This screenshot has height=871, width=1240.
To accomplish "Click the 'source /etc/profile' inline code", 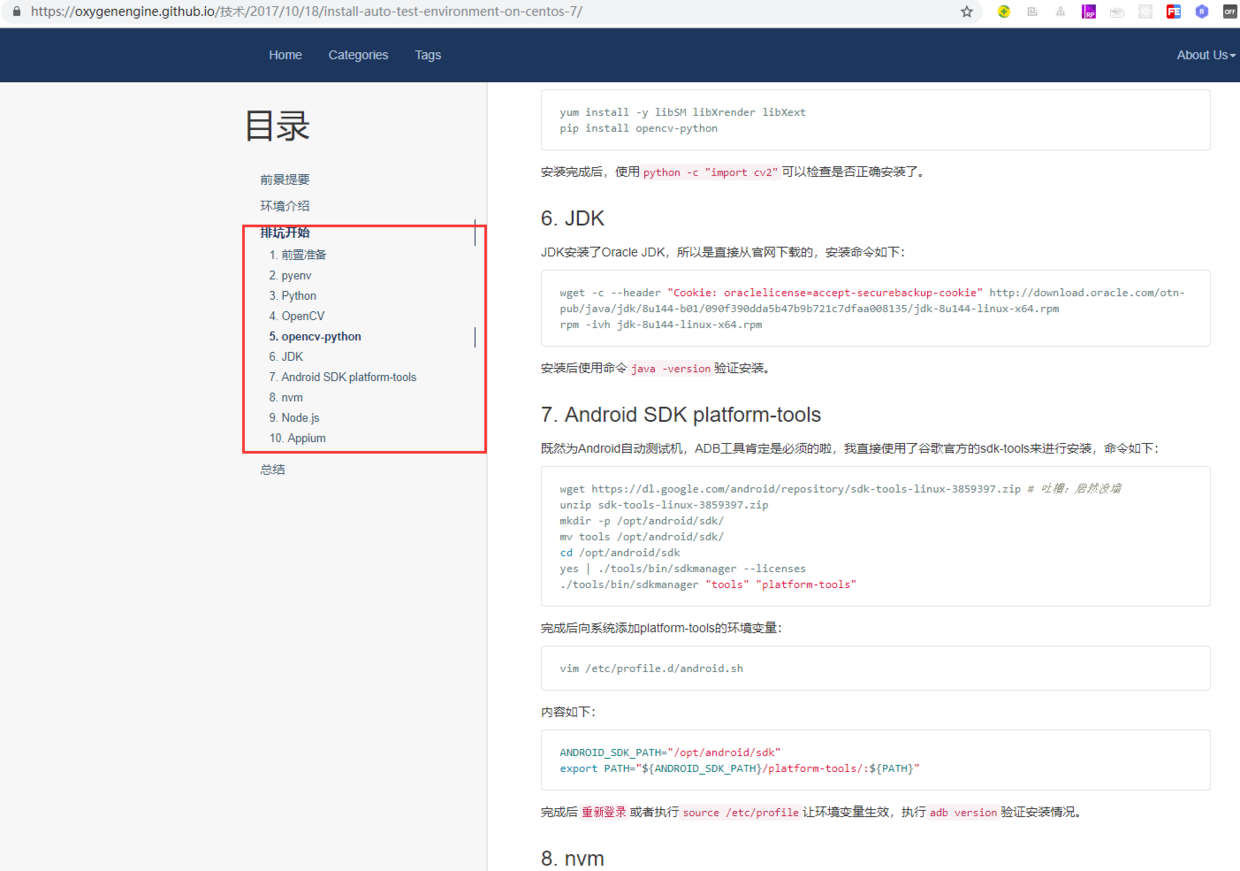I will tap(741, 812).
